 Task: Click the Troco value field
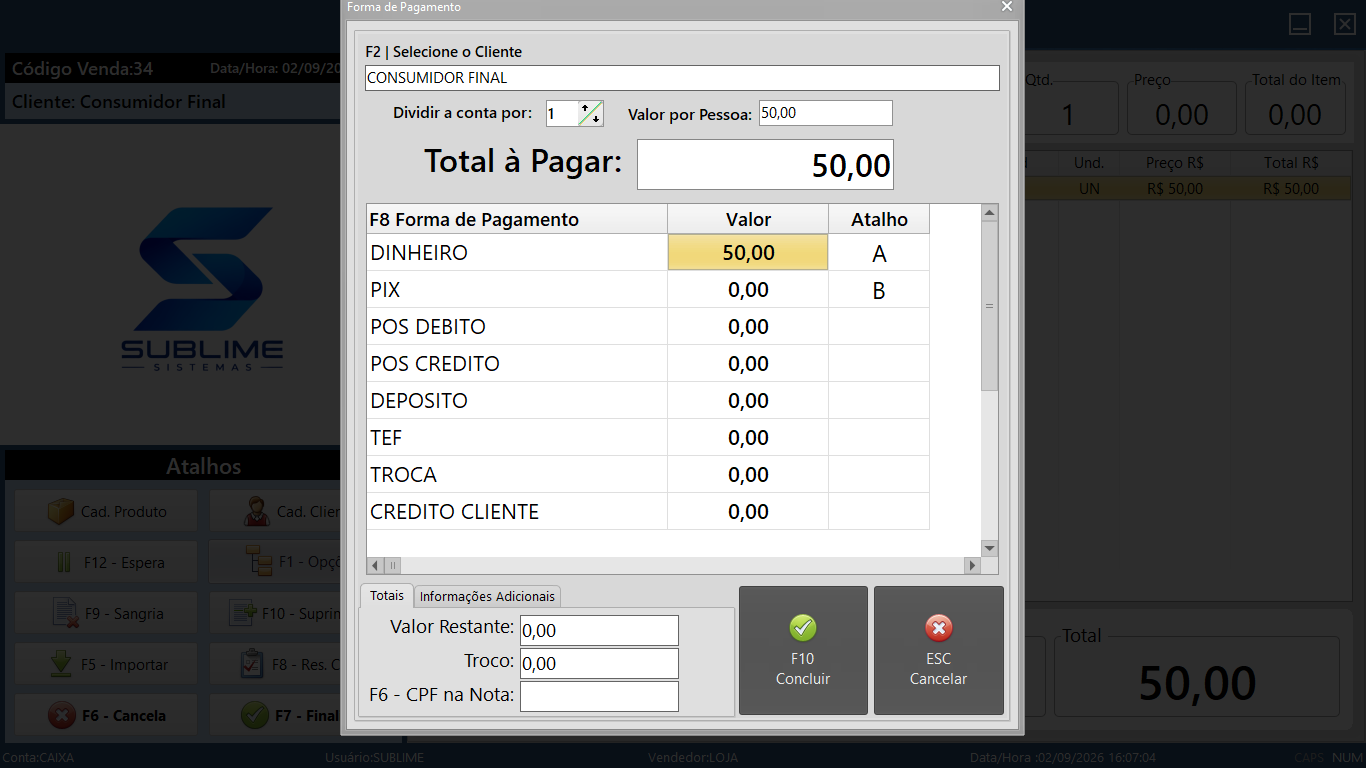click(599, 663)
